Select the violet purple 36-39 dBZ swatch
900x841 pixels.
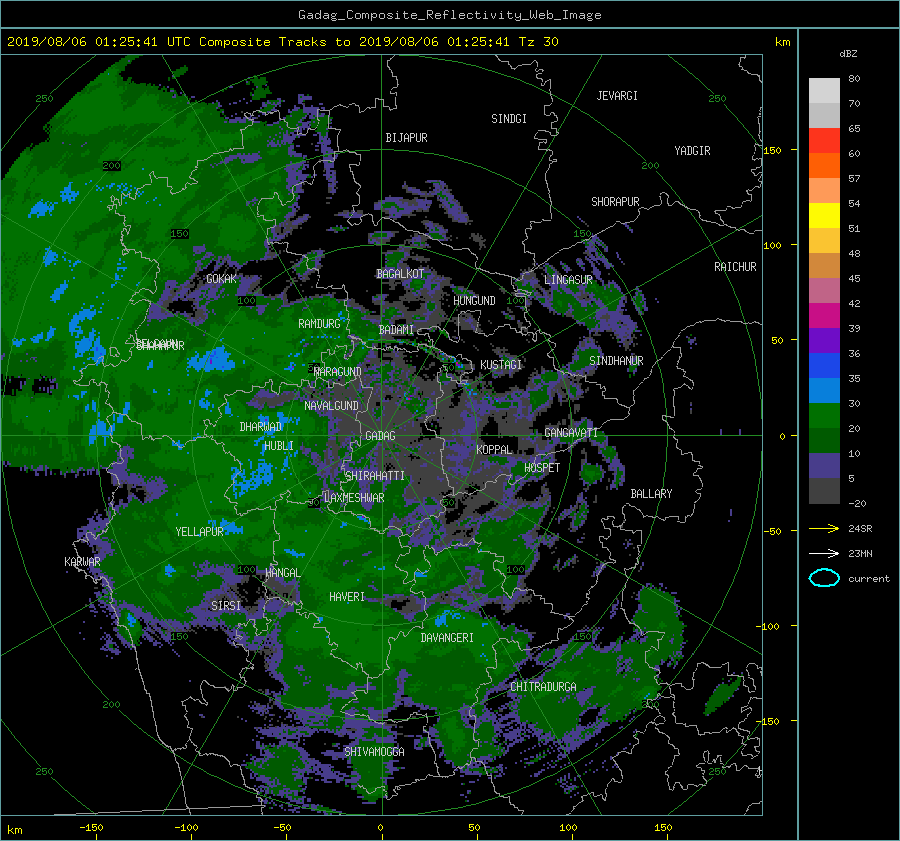[x=824, y=341]
